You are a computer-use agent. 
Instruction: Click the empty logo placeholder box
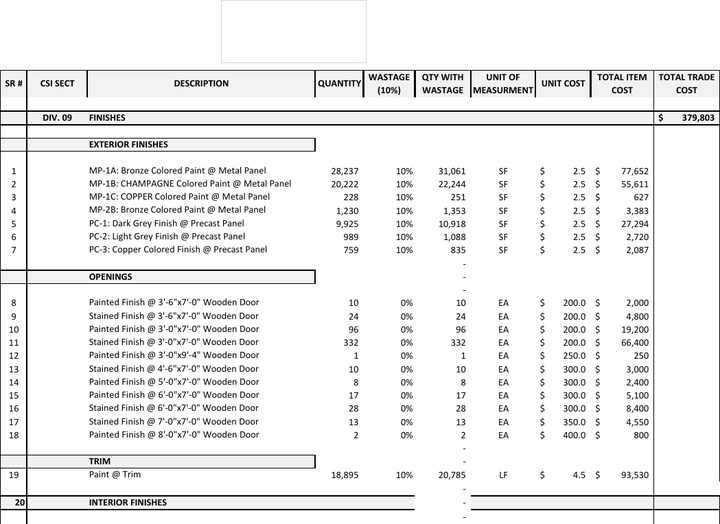click(294, 31)
